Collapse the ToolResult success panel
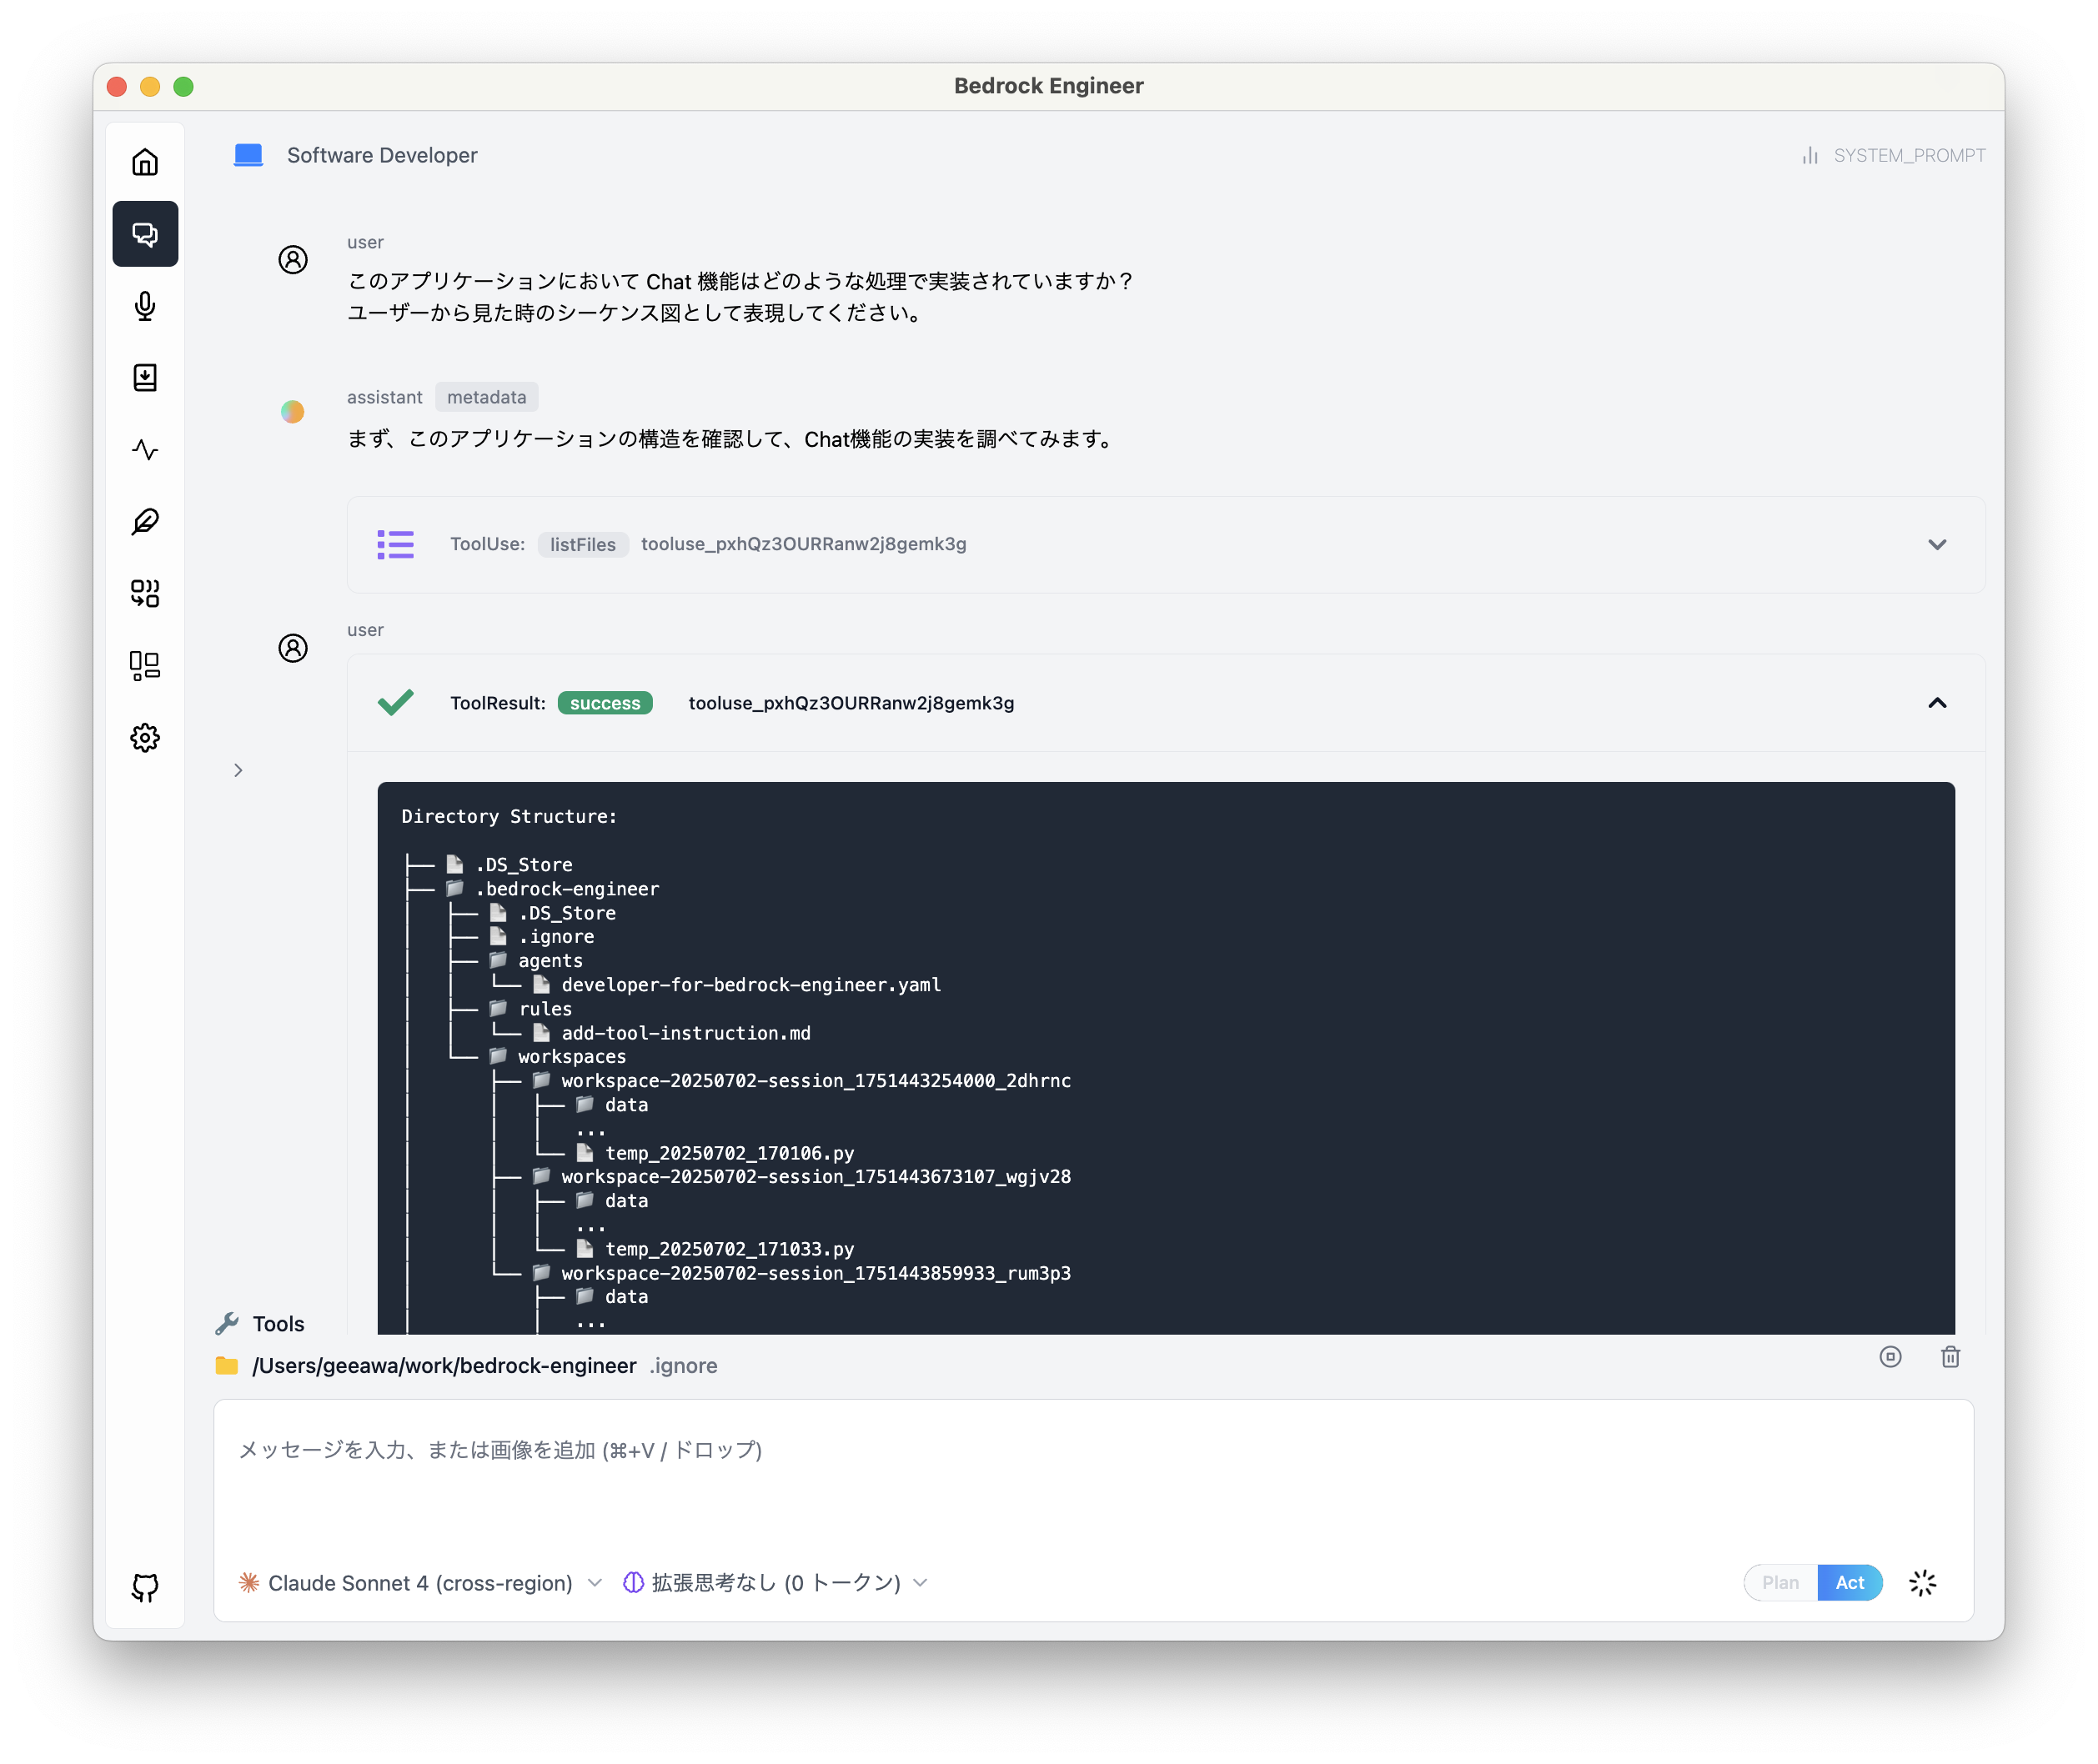Viewport: 2098px width, 1764px height. point(1938,703)
